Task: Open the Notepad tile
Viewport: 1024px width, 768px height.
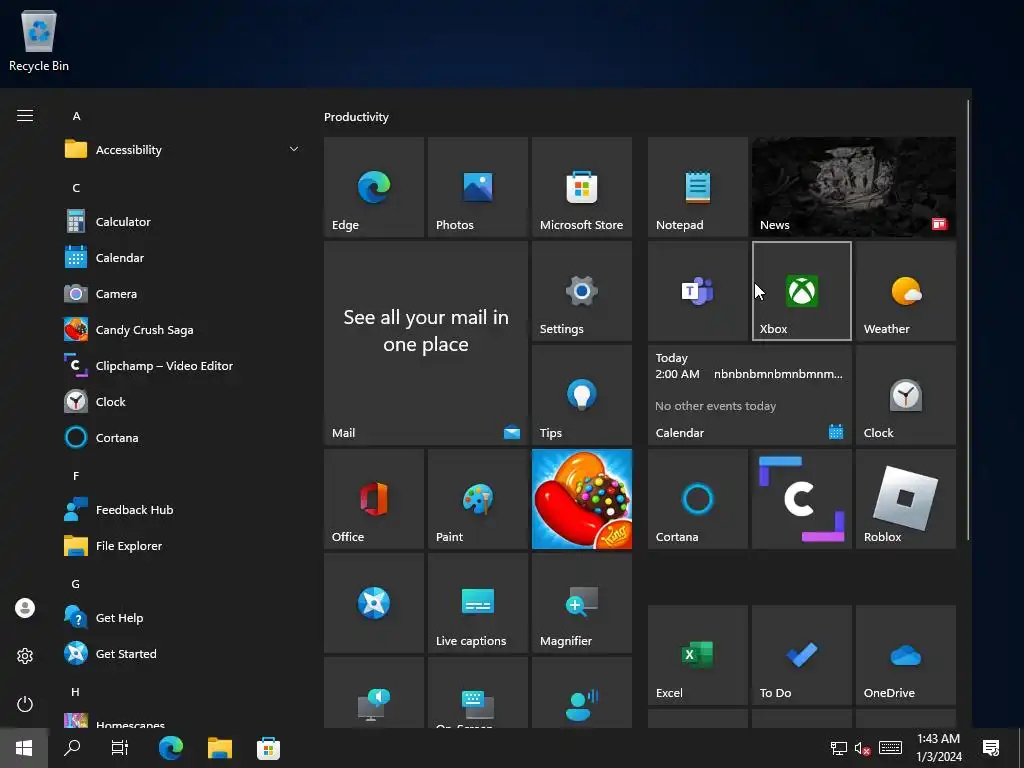Action: [x=697, y=187]
